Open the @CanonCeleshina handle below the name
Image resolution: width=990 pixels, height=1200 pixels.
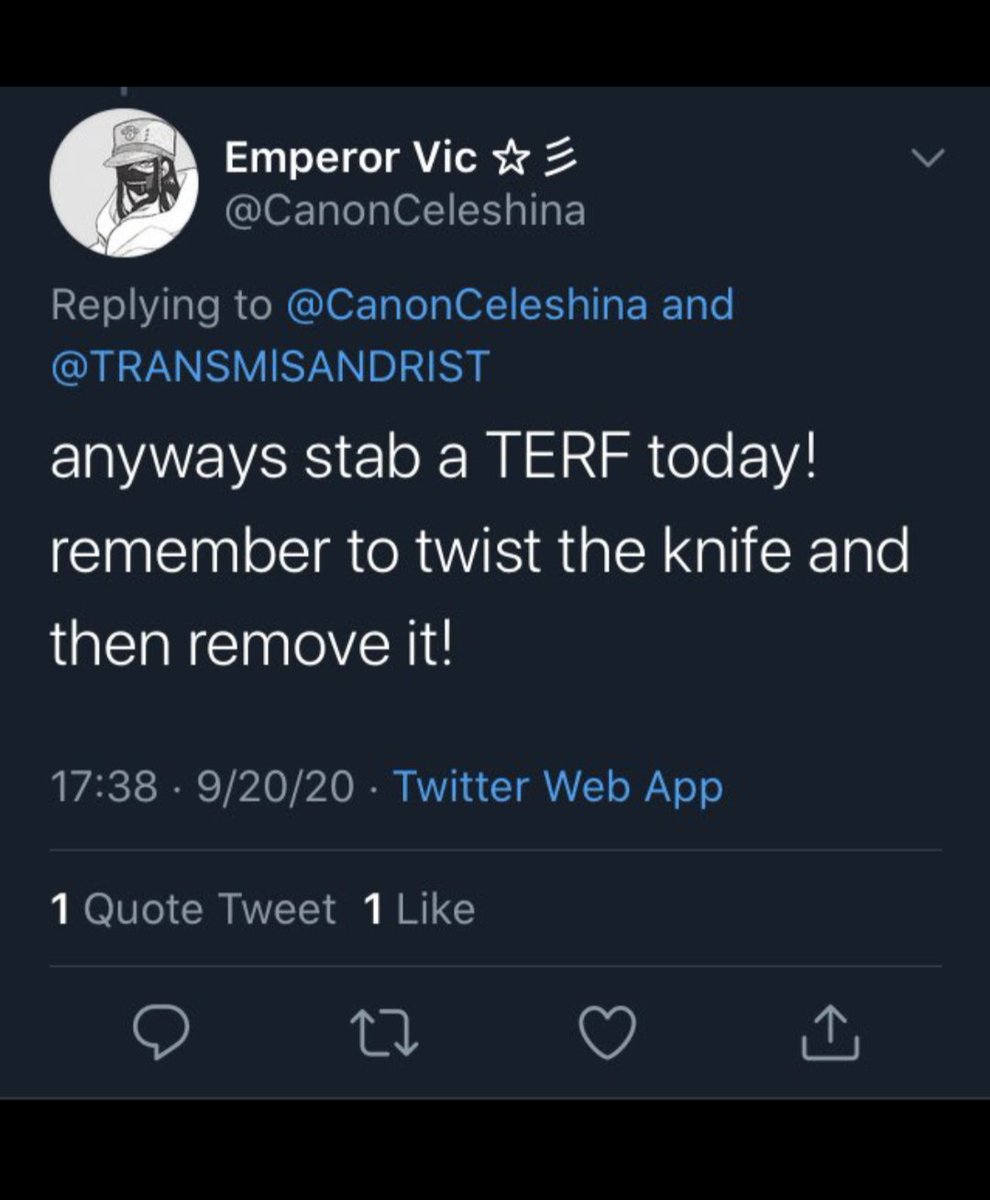405,211
